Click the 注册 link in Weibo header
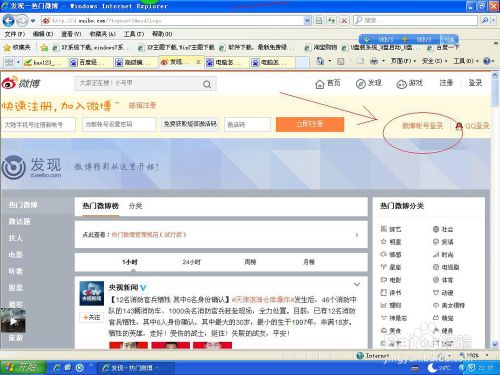 point(446,83)
